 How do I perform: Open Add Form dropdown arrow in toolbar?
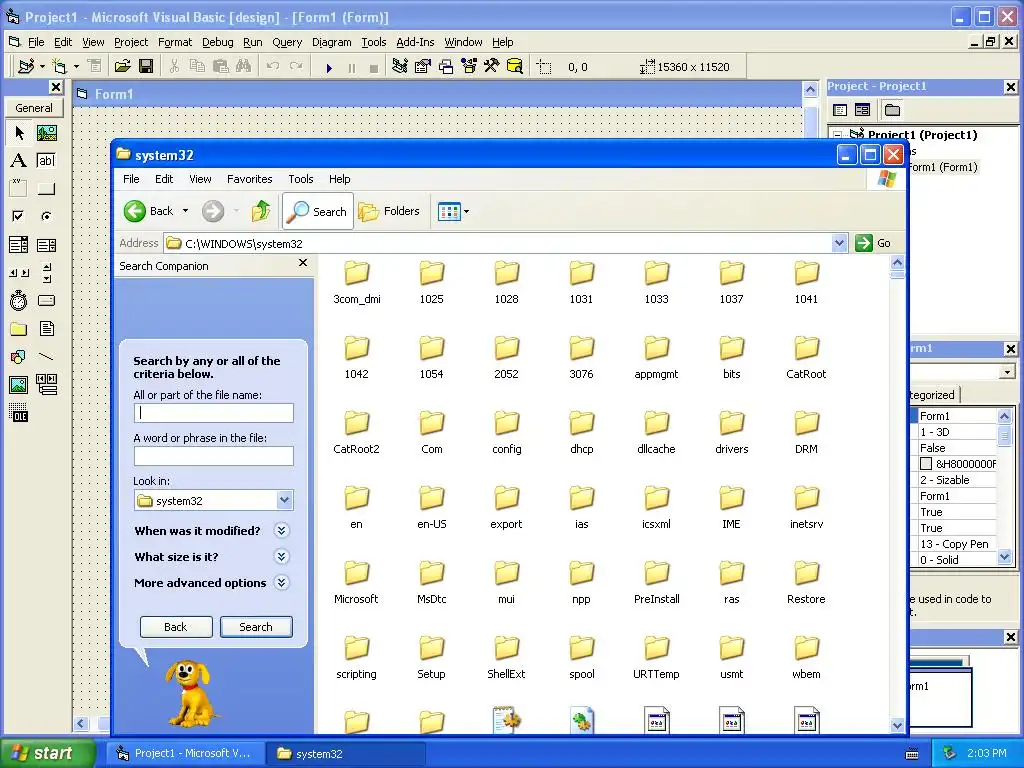[76, 66]
